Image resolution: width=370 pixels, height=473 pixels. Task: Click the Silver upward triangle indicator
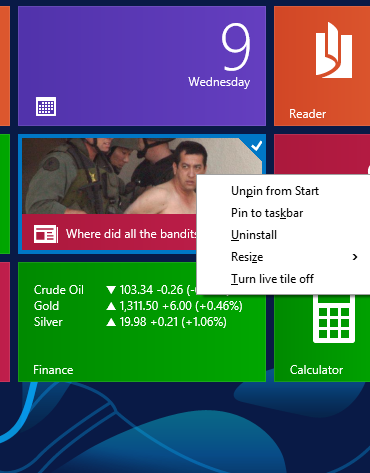tap(111, 322)
